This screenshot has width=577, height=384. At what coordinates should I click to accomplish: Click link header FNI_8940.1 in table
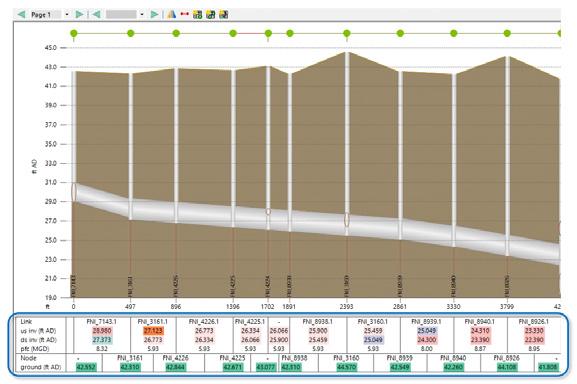[480, 321]
